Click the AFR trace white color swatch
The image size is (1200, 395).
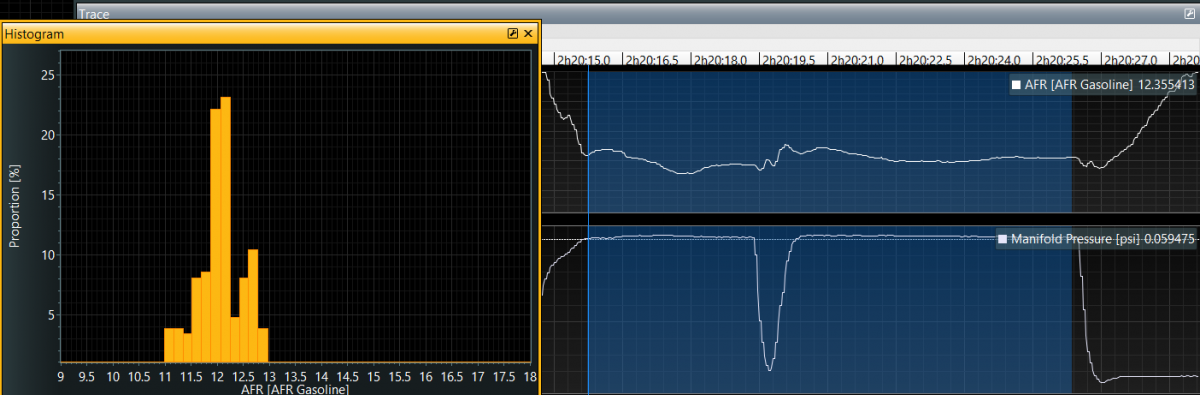tap(1017, 86)
